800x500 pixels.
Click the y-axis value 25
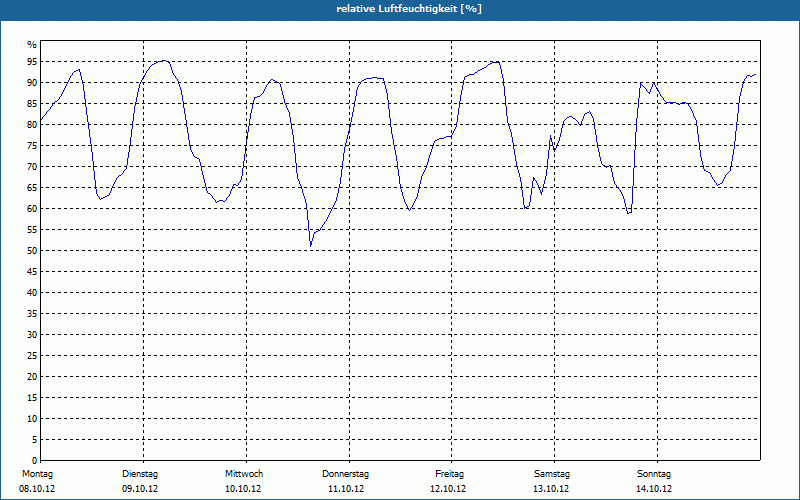(32, 356)
